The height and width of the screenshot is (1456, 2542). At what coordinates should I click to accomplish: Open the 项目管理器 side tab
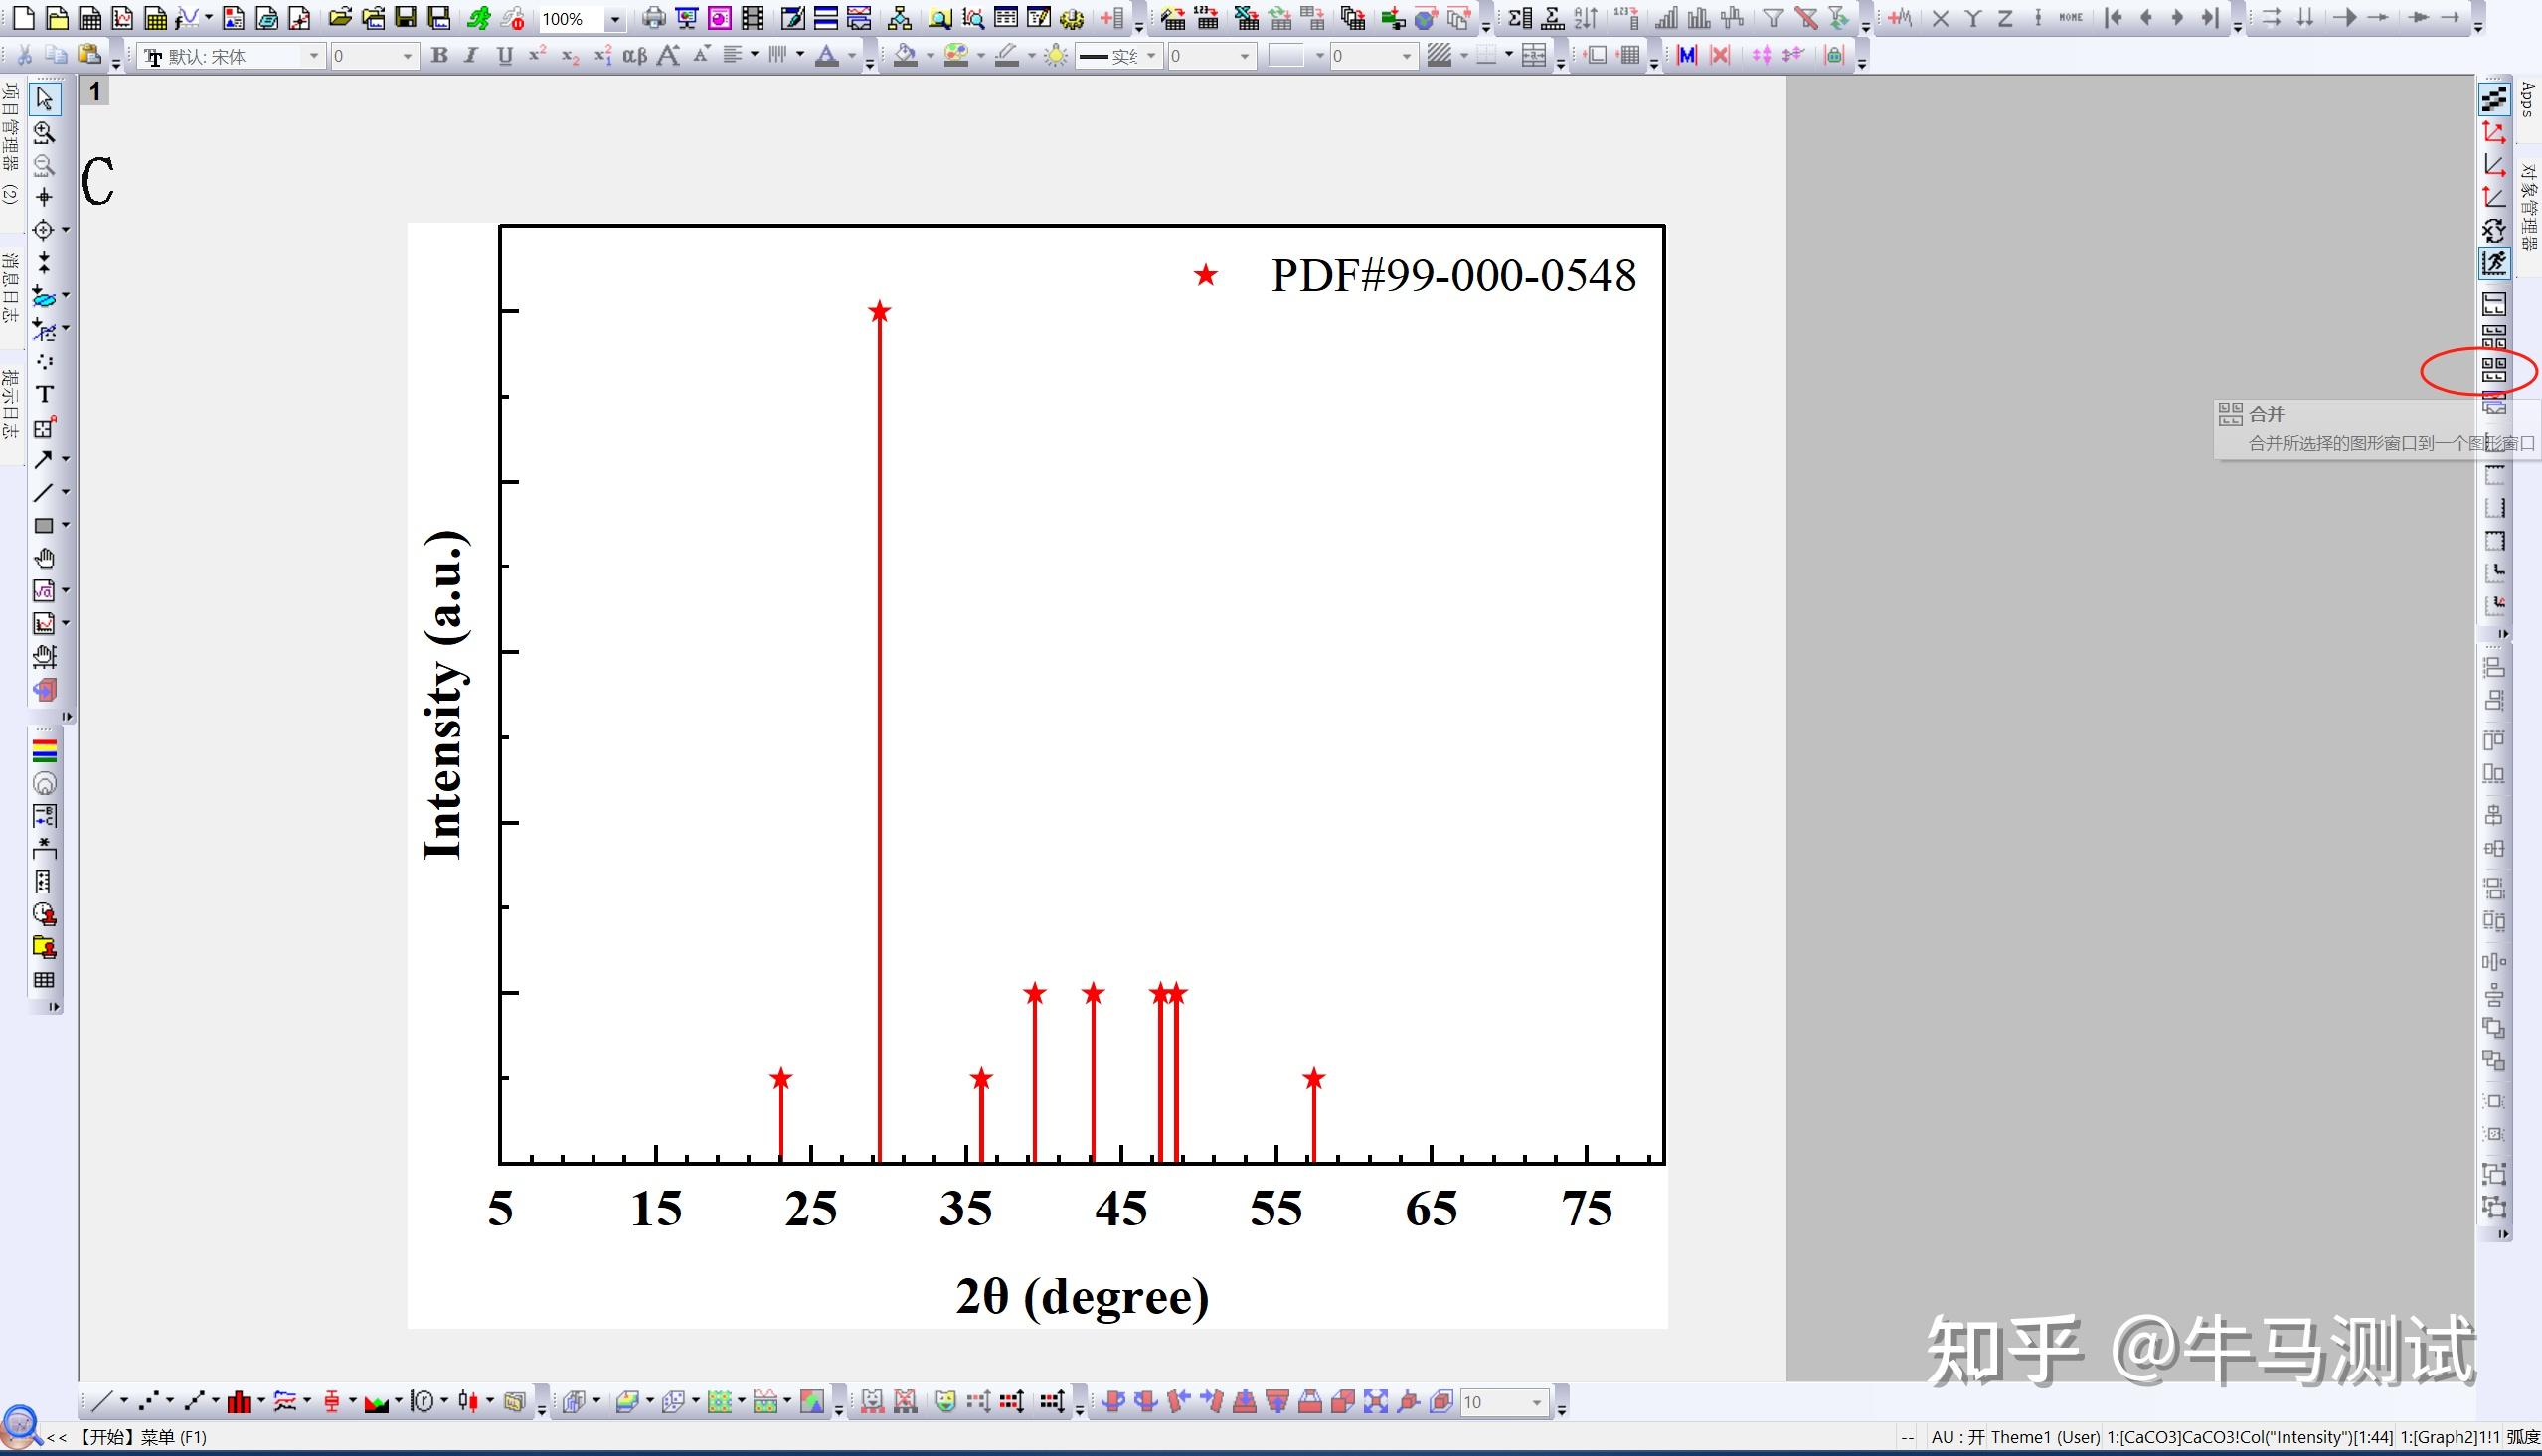tap(10, 140)
